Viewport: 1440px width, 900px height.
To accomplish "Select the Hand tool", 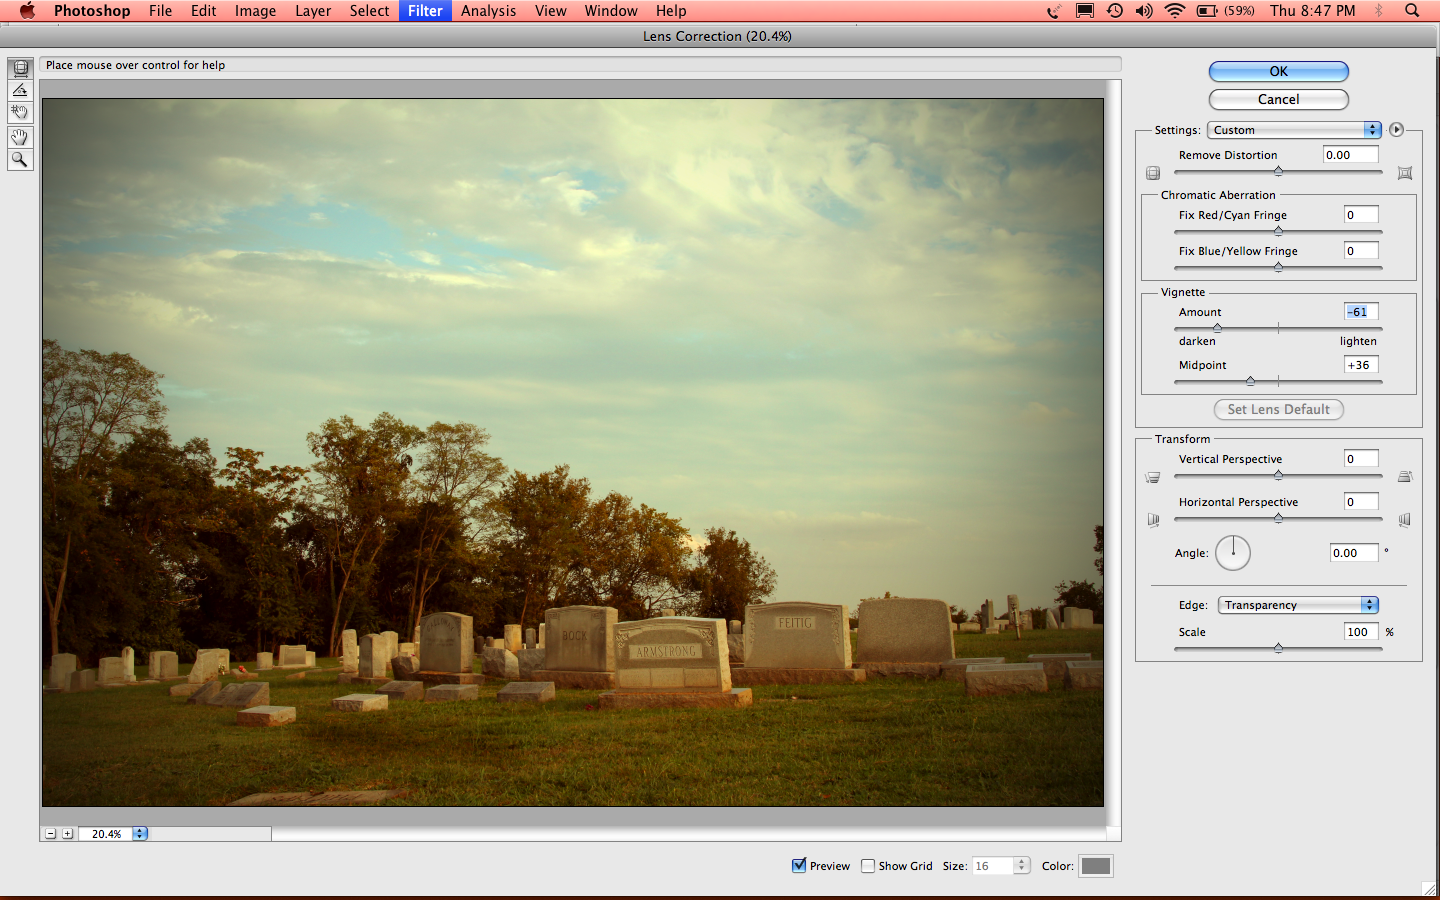I will tap(20, 137).
